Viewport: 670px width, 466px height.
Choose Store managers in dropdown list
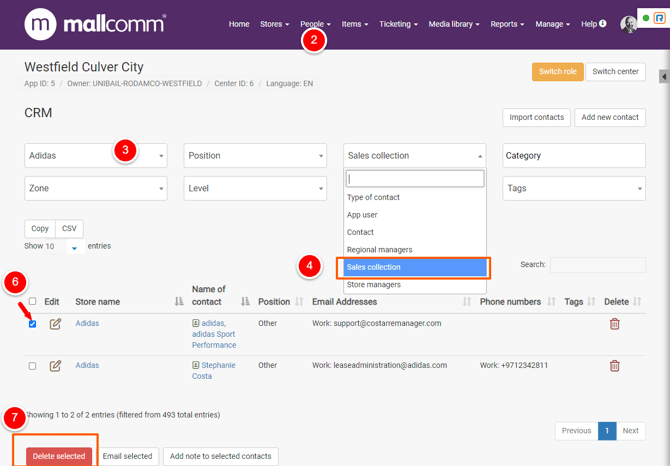[415, 284]
